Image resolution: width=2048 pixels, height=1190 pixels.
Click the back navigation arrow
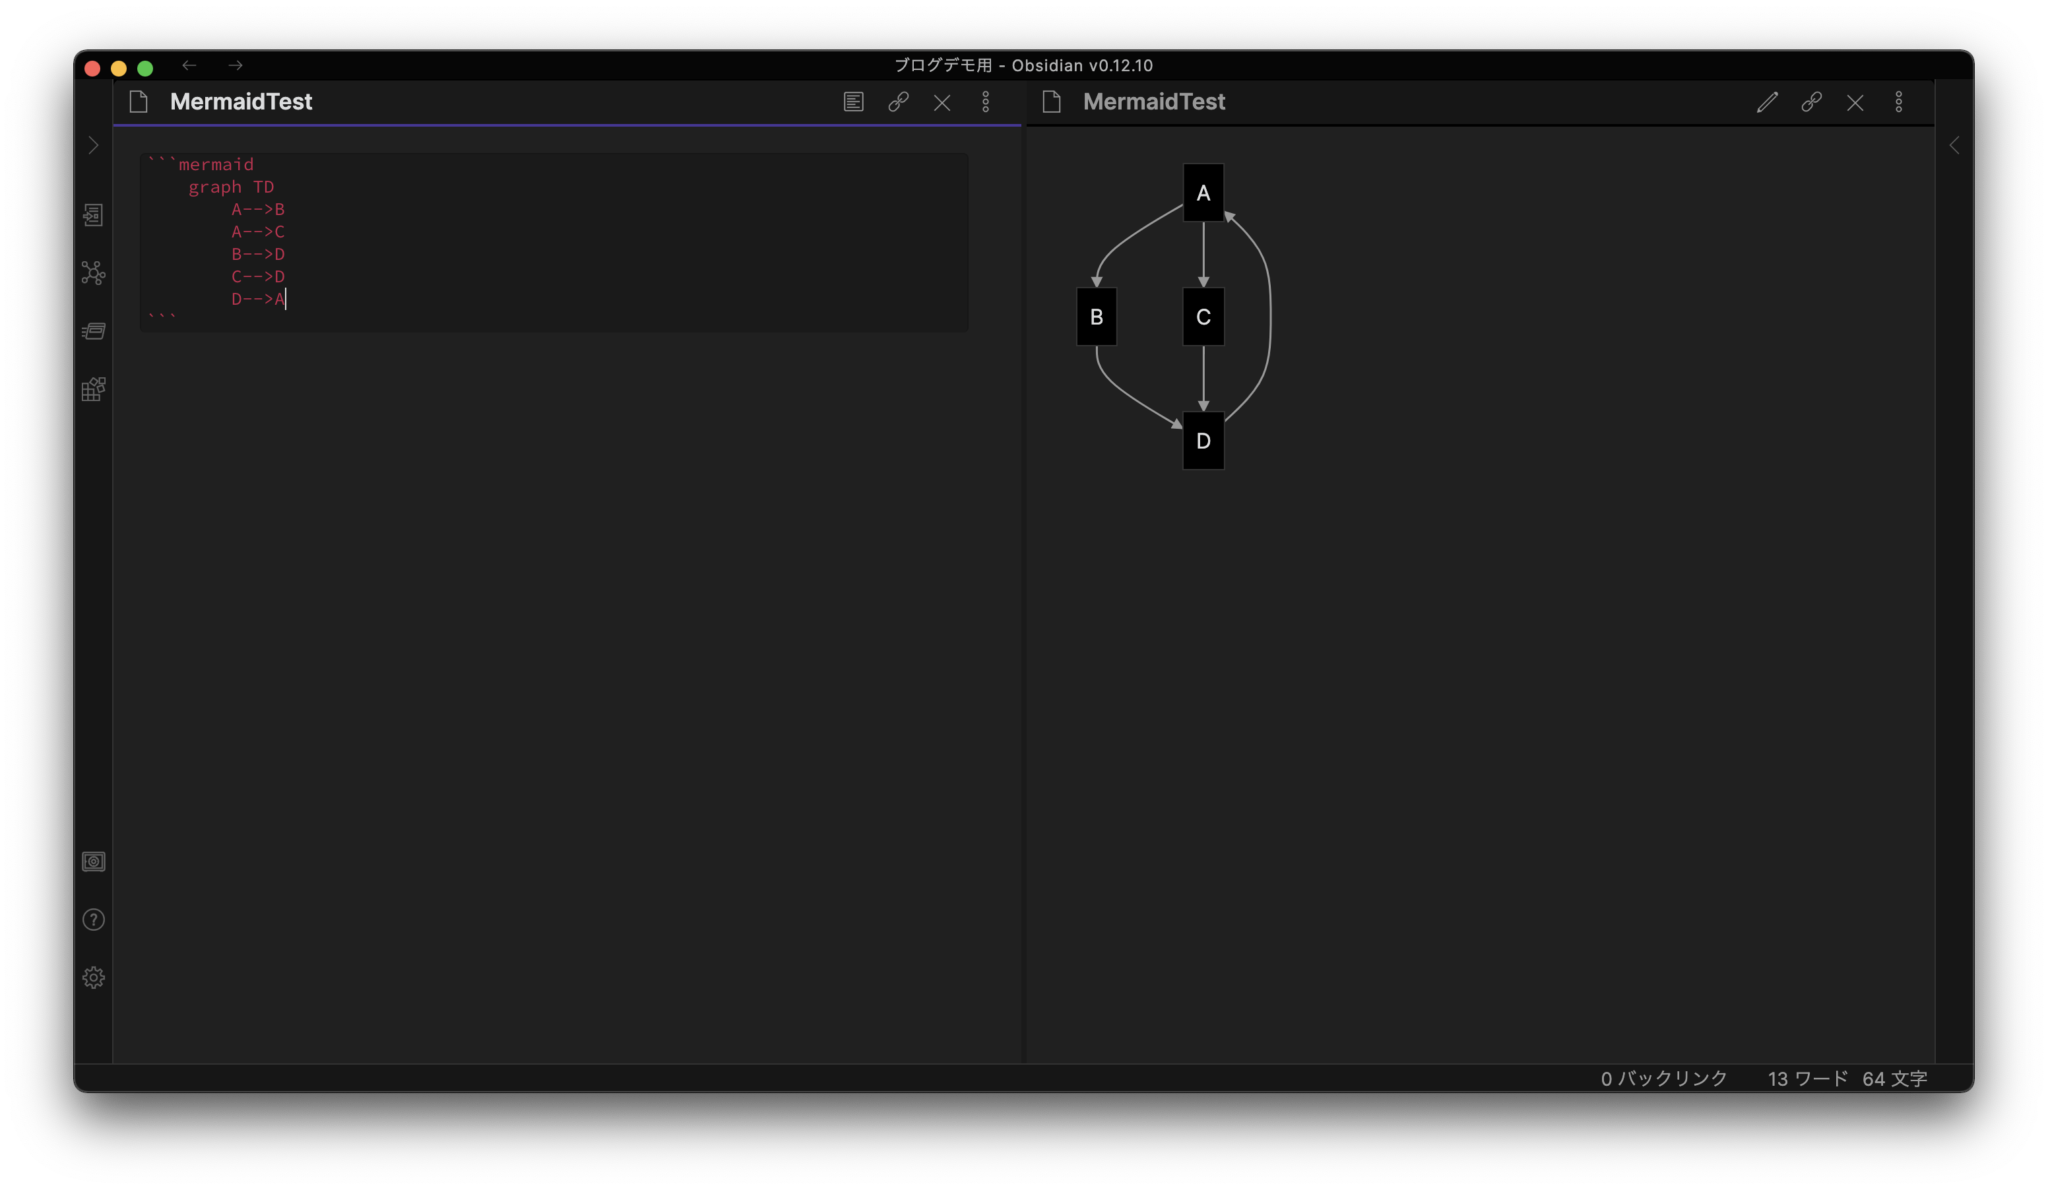[190, 65]
